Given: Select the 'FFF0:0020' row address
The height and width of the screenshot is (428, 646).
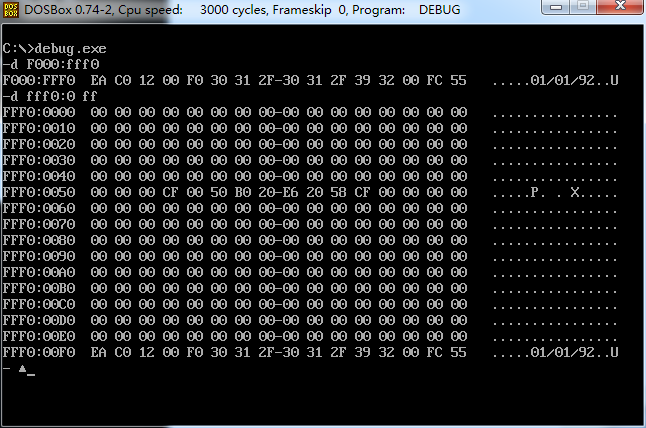Looking at the screenshot, I should (x=39, y=145).
